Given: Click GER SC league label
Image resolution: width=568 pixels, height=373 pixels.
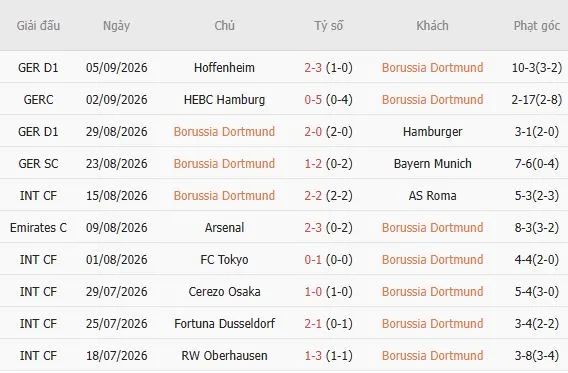Looking at the screenshot, I should point(38,164).
